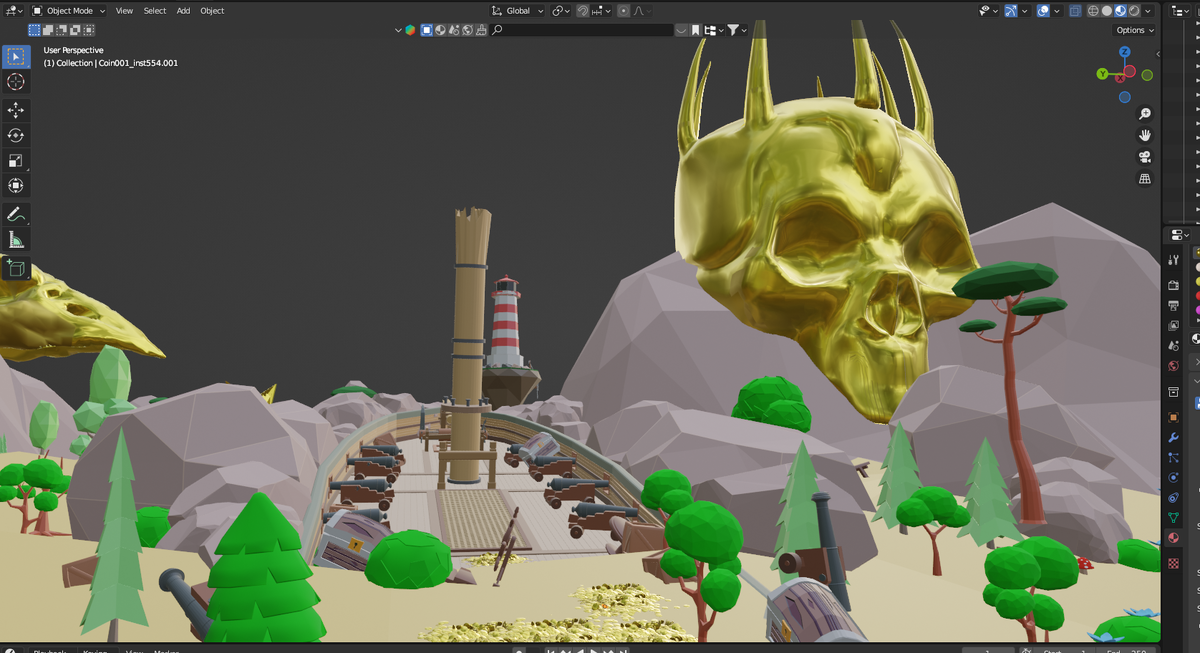This screenshot has height=653, width=1200.
Task: Open the Render properties tab
Action: click(1173, 285)
